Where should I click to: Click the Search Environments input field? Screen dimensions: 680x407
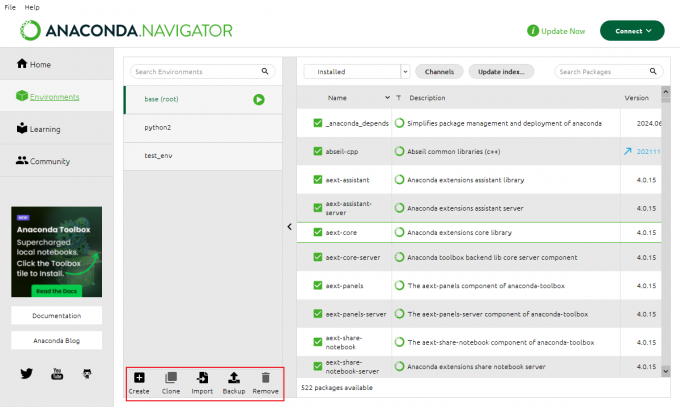click(x=203, y=72)
